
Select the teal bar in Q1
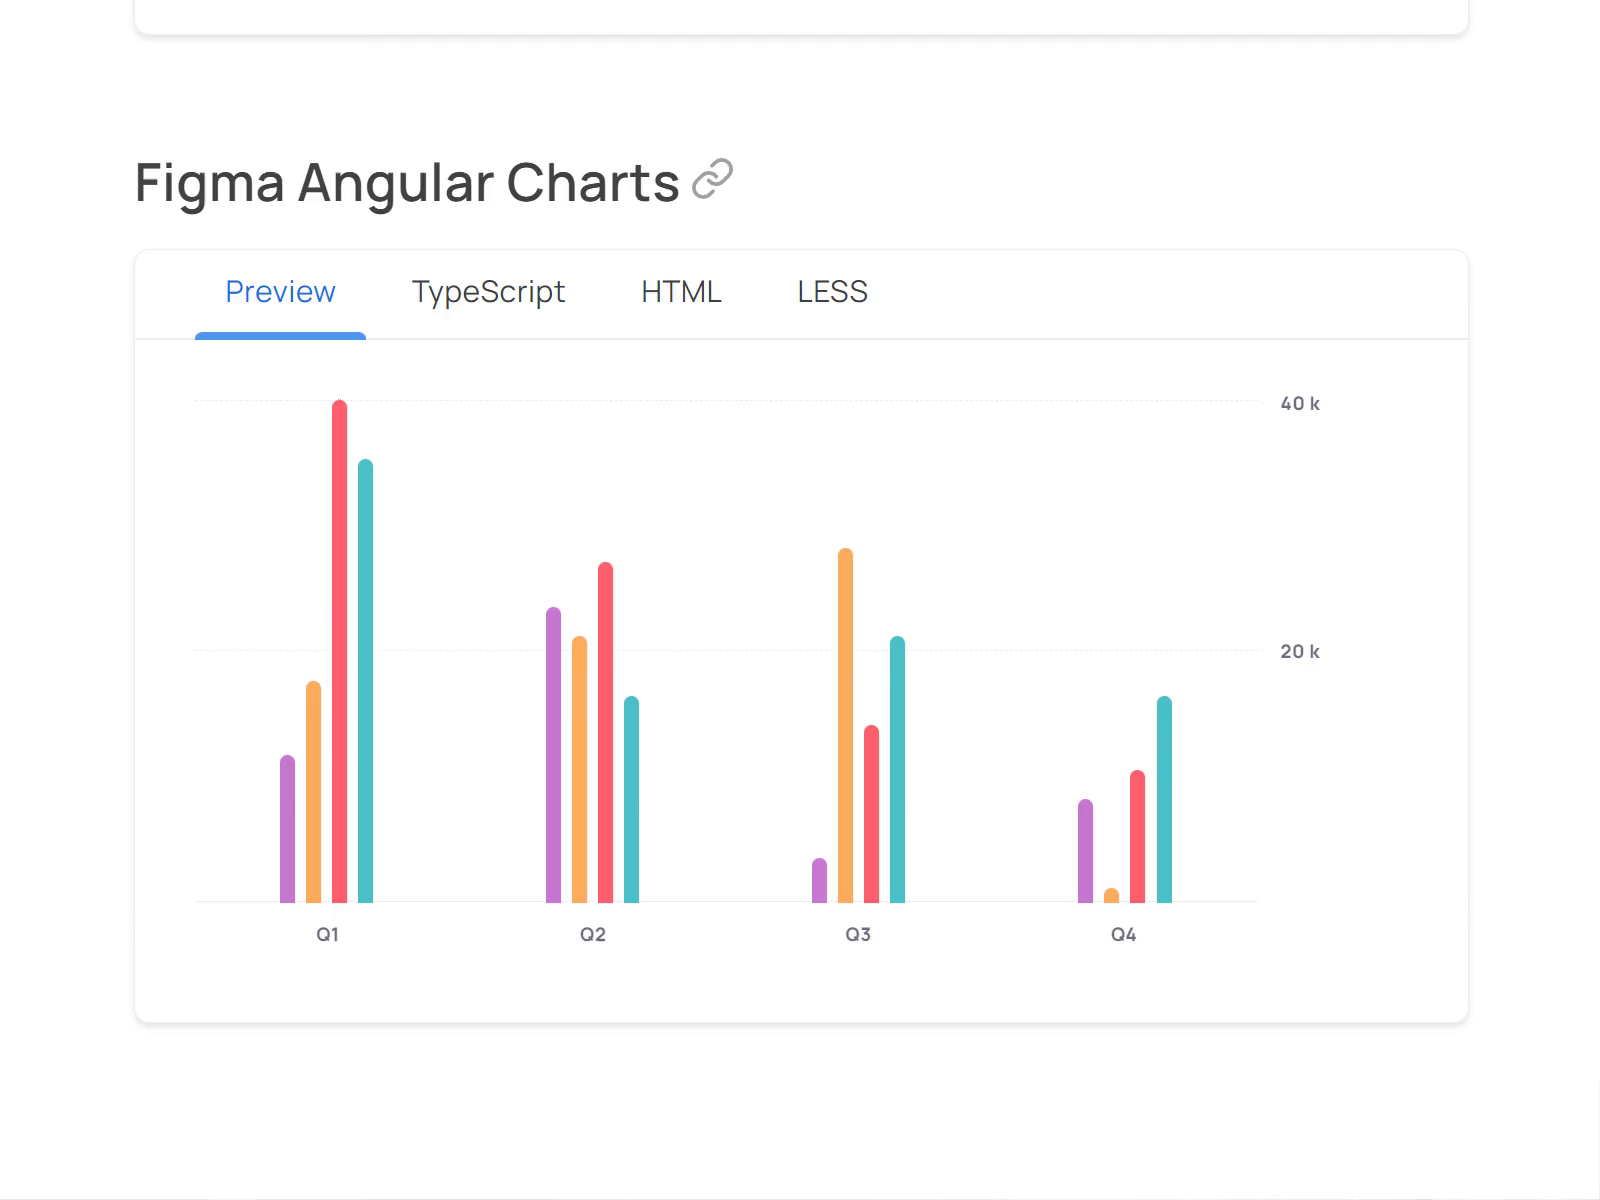pyautogui.click(x=365, y=680)
